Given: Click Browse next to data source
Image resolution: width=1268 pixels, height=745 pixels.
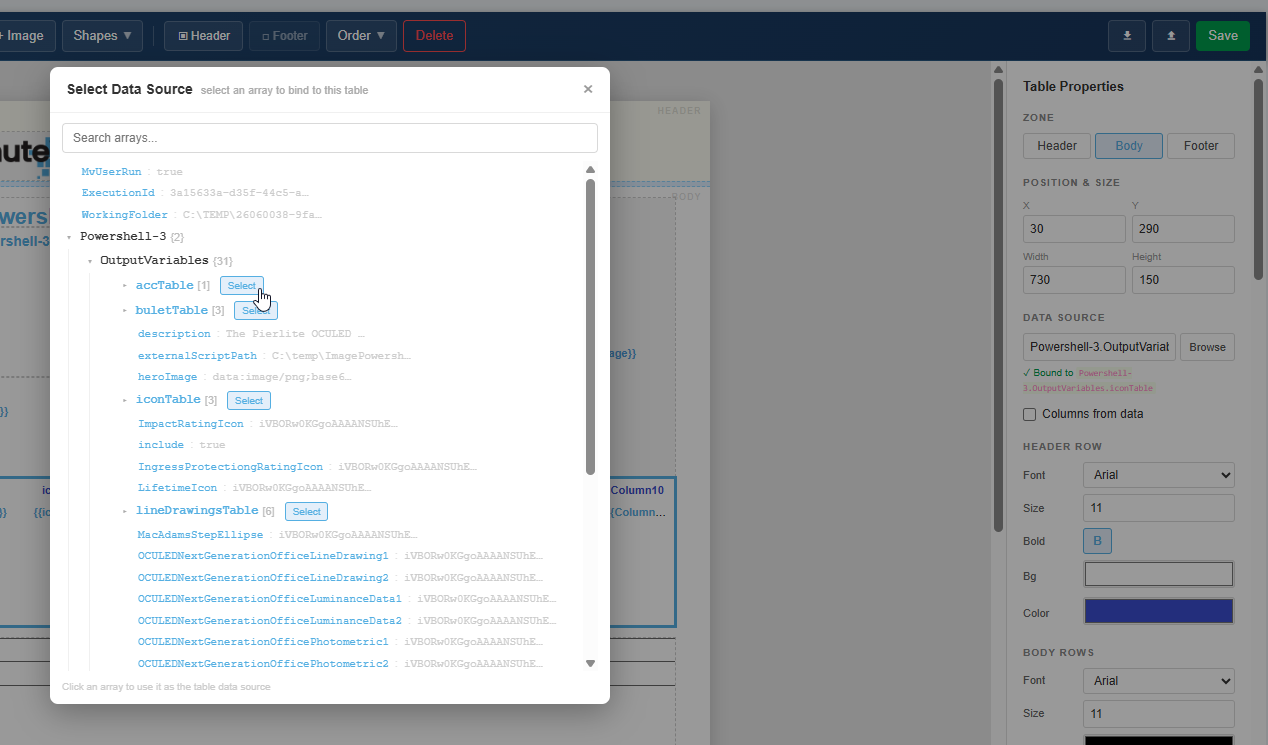Looking at the screenshot, I should (1207, 347).
